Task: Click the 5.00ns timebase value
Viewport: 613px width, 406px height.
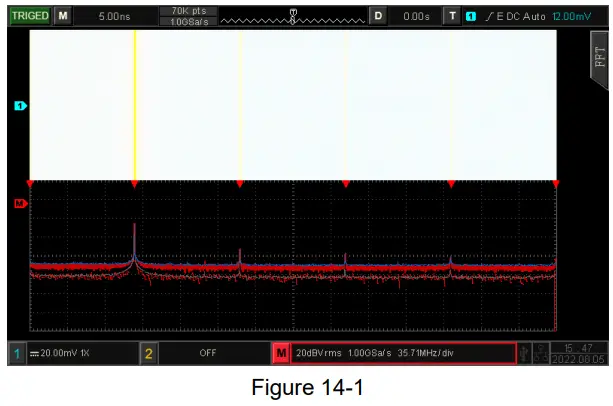Action: (114, 16)
